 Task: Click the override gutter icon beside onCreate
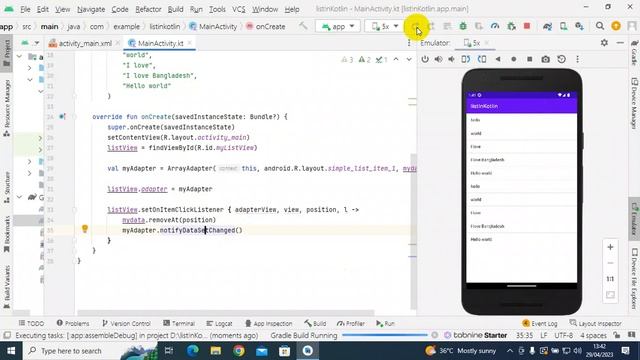[62, 117]
